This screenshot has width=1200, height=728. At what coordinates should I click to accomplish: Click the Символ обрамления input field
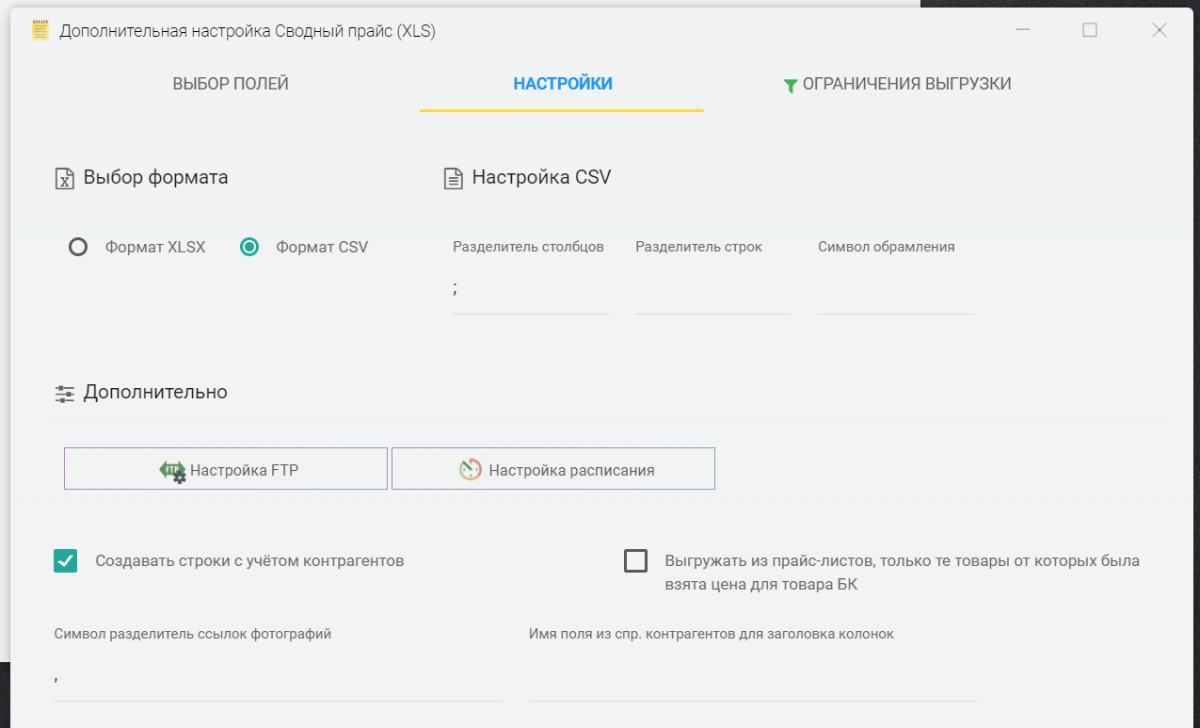pyautogui.click(x=895, y=291)
